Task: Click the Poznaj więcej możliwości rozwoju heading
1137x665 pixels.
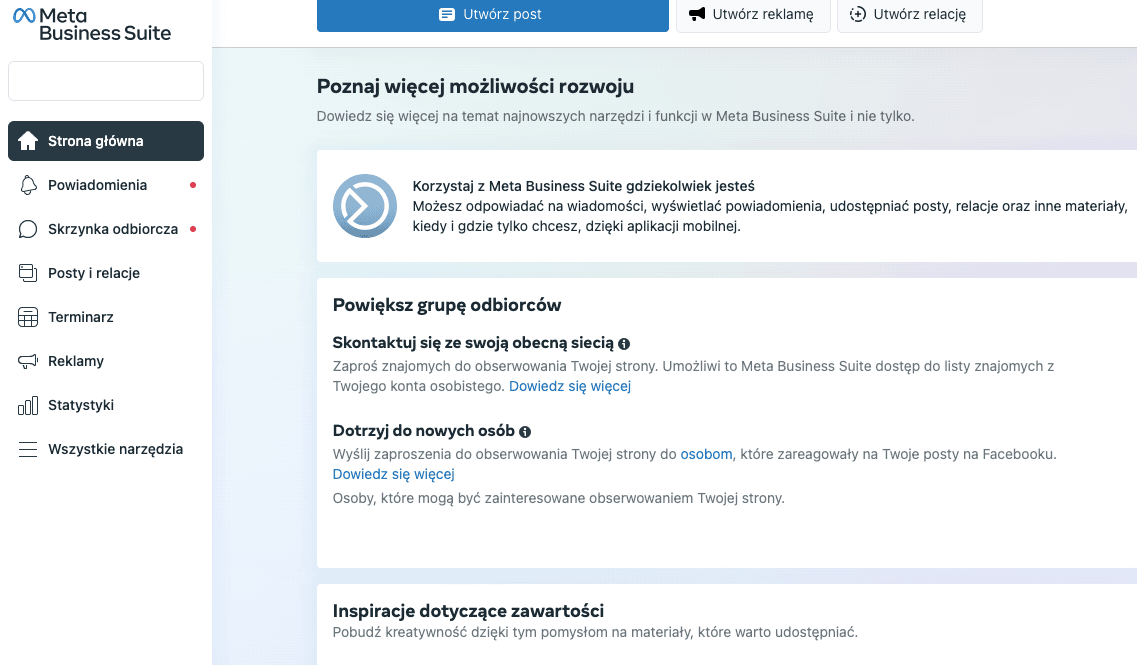Action: click(x=475, y=86)
